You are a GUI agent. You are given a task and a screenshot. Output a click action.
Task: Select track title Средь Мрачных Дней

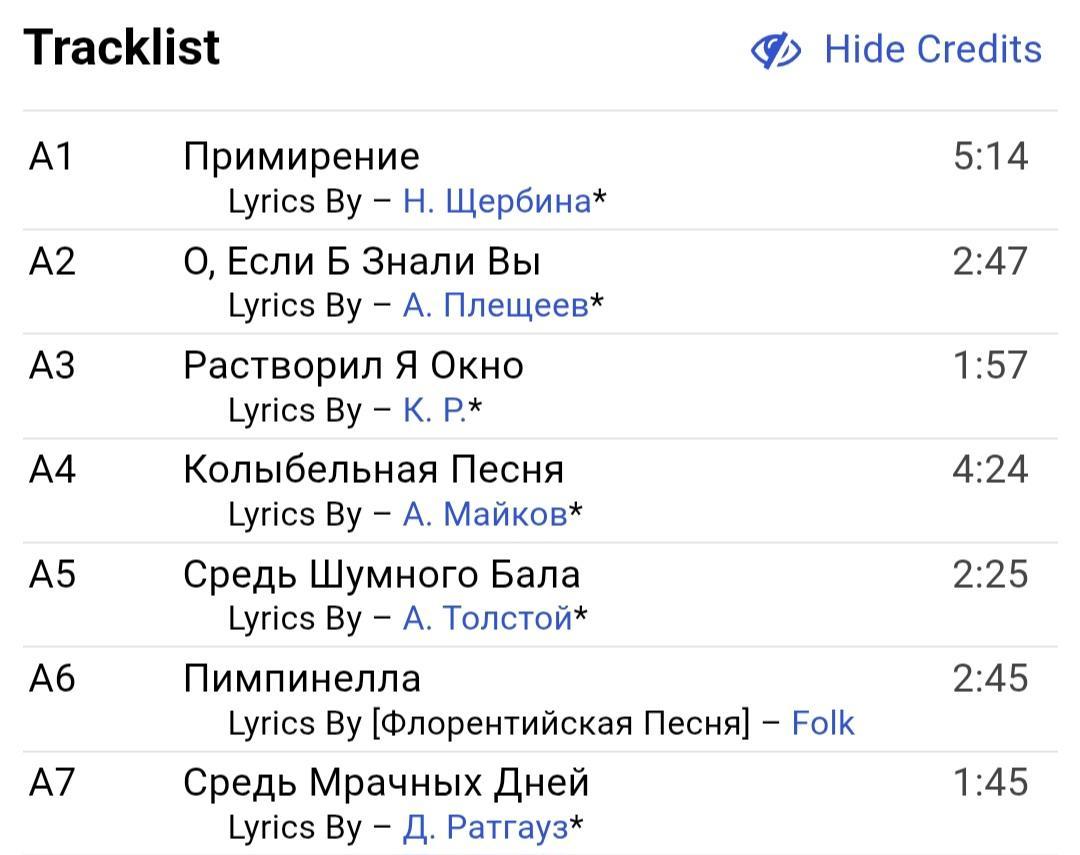click(386, 782)
